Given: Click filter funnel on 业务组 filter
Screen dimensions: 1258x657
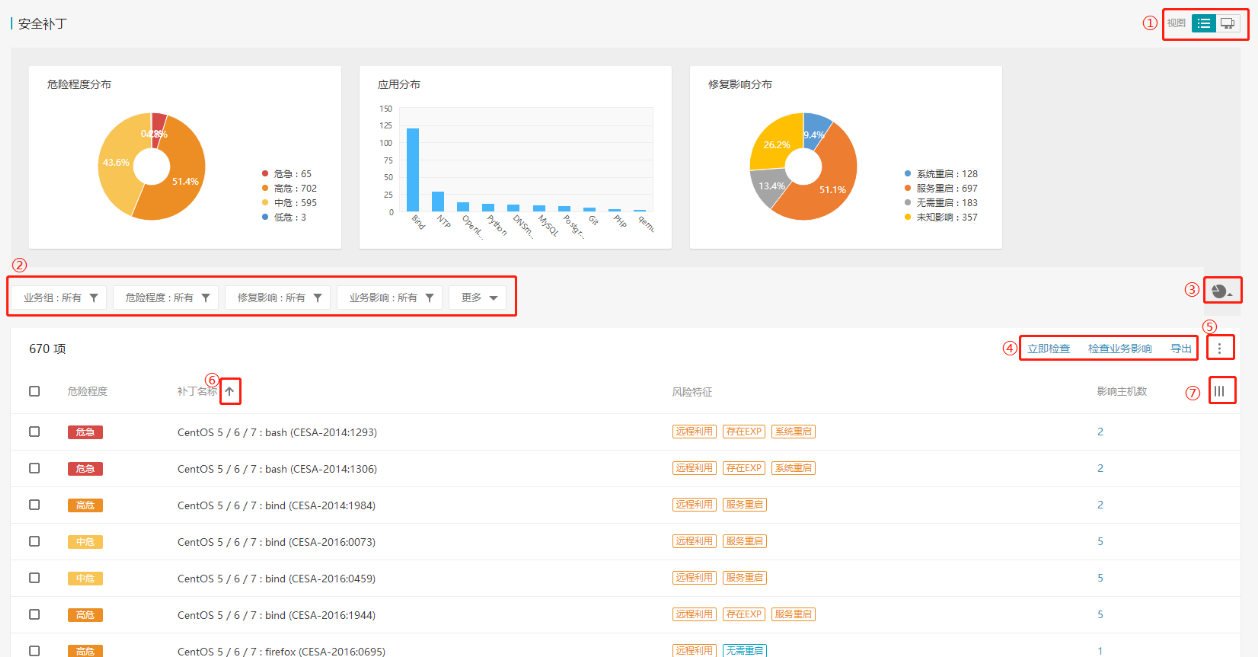Looking at the screenshot, I should coord(94,298).
